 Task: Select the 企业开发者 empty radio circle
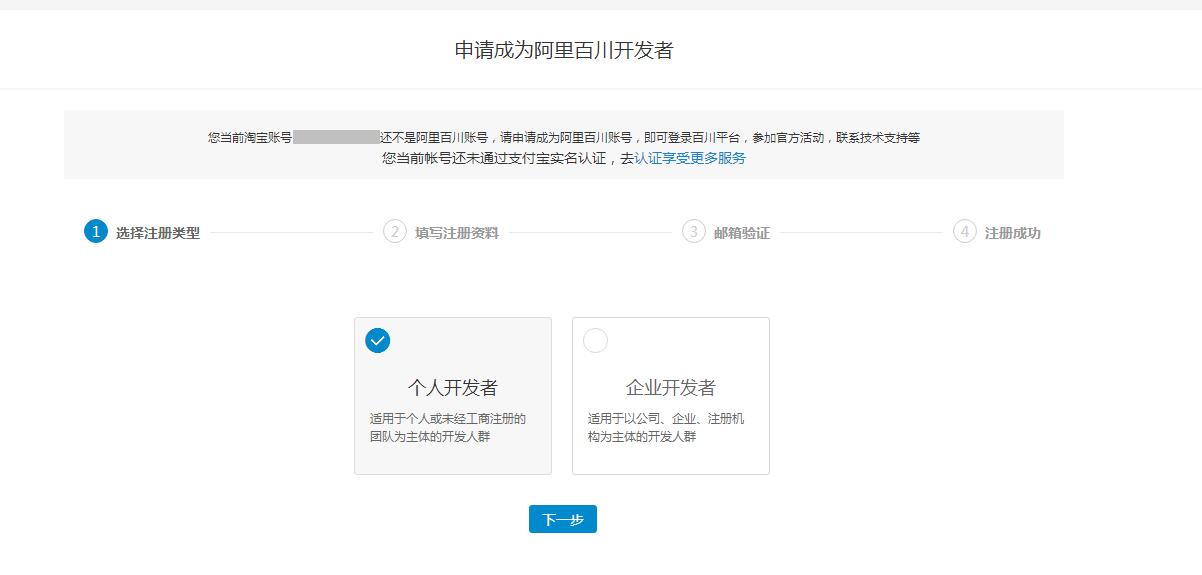point(595,341)
